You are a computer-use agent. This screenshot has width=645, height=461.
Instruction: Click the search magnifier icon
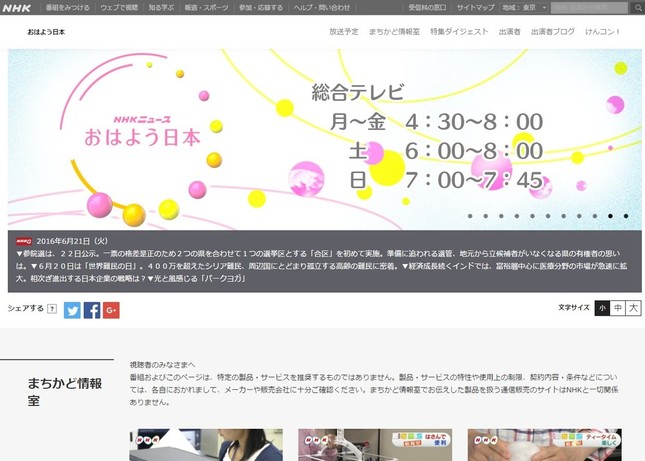[x=637, y=7]
